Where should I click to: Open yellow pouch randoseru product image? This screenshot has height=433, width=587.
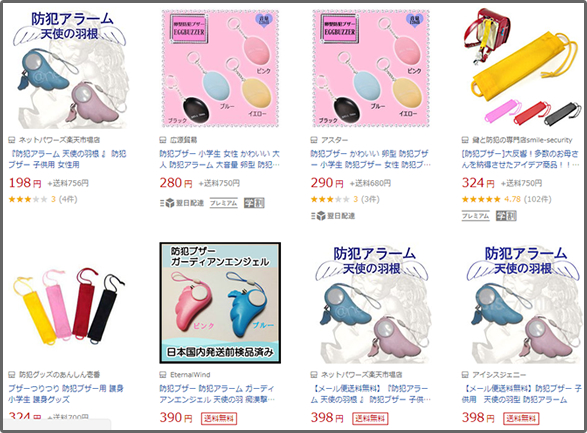521,67
